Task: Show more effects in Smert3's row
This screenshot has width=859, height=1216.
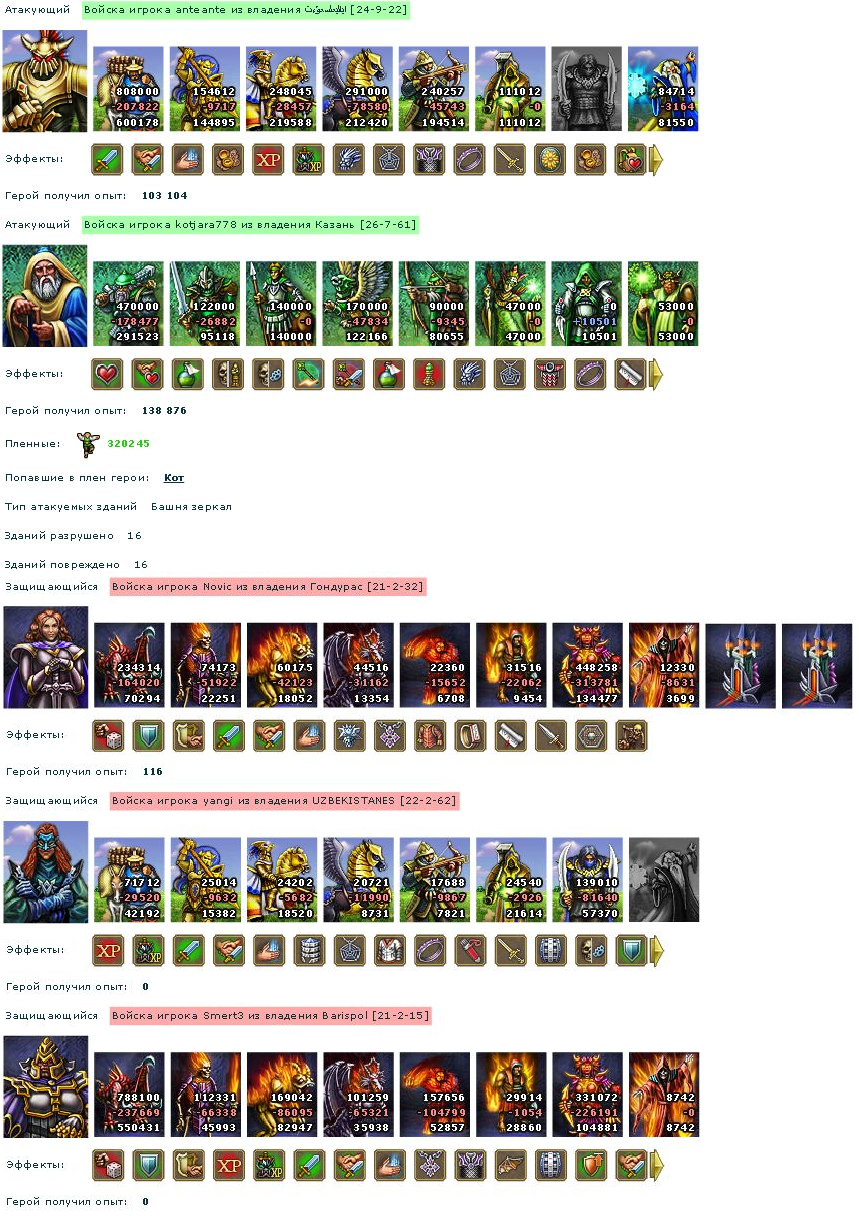Action: [657, 1165]
